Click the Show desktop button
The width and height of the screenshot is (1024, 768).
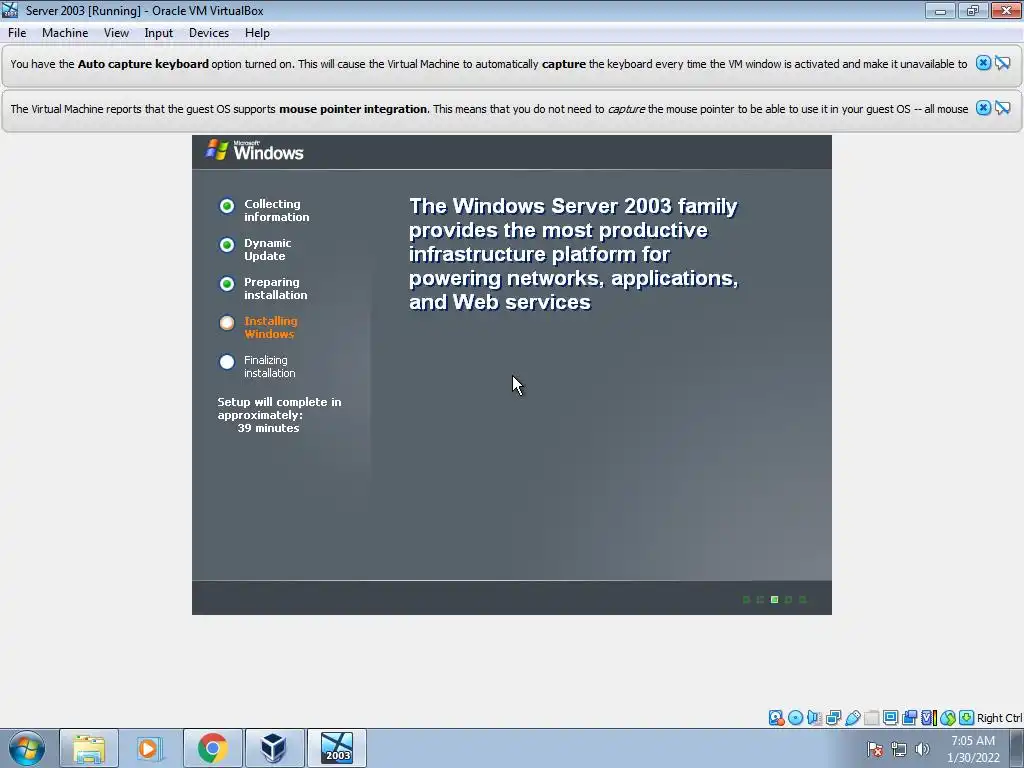coord(1017,748)
